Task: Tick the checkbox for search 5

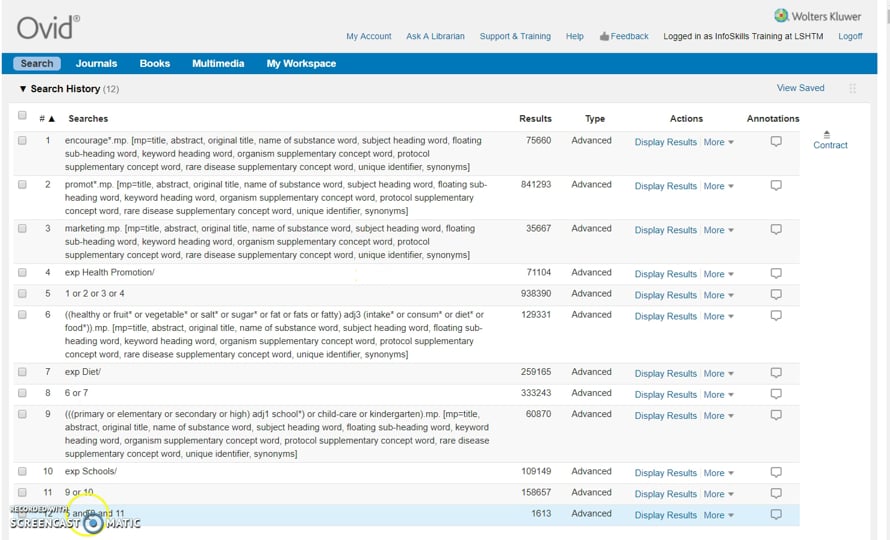Action: tap(22, 294)
